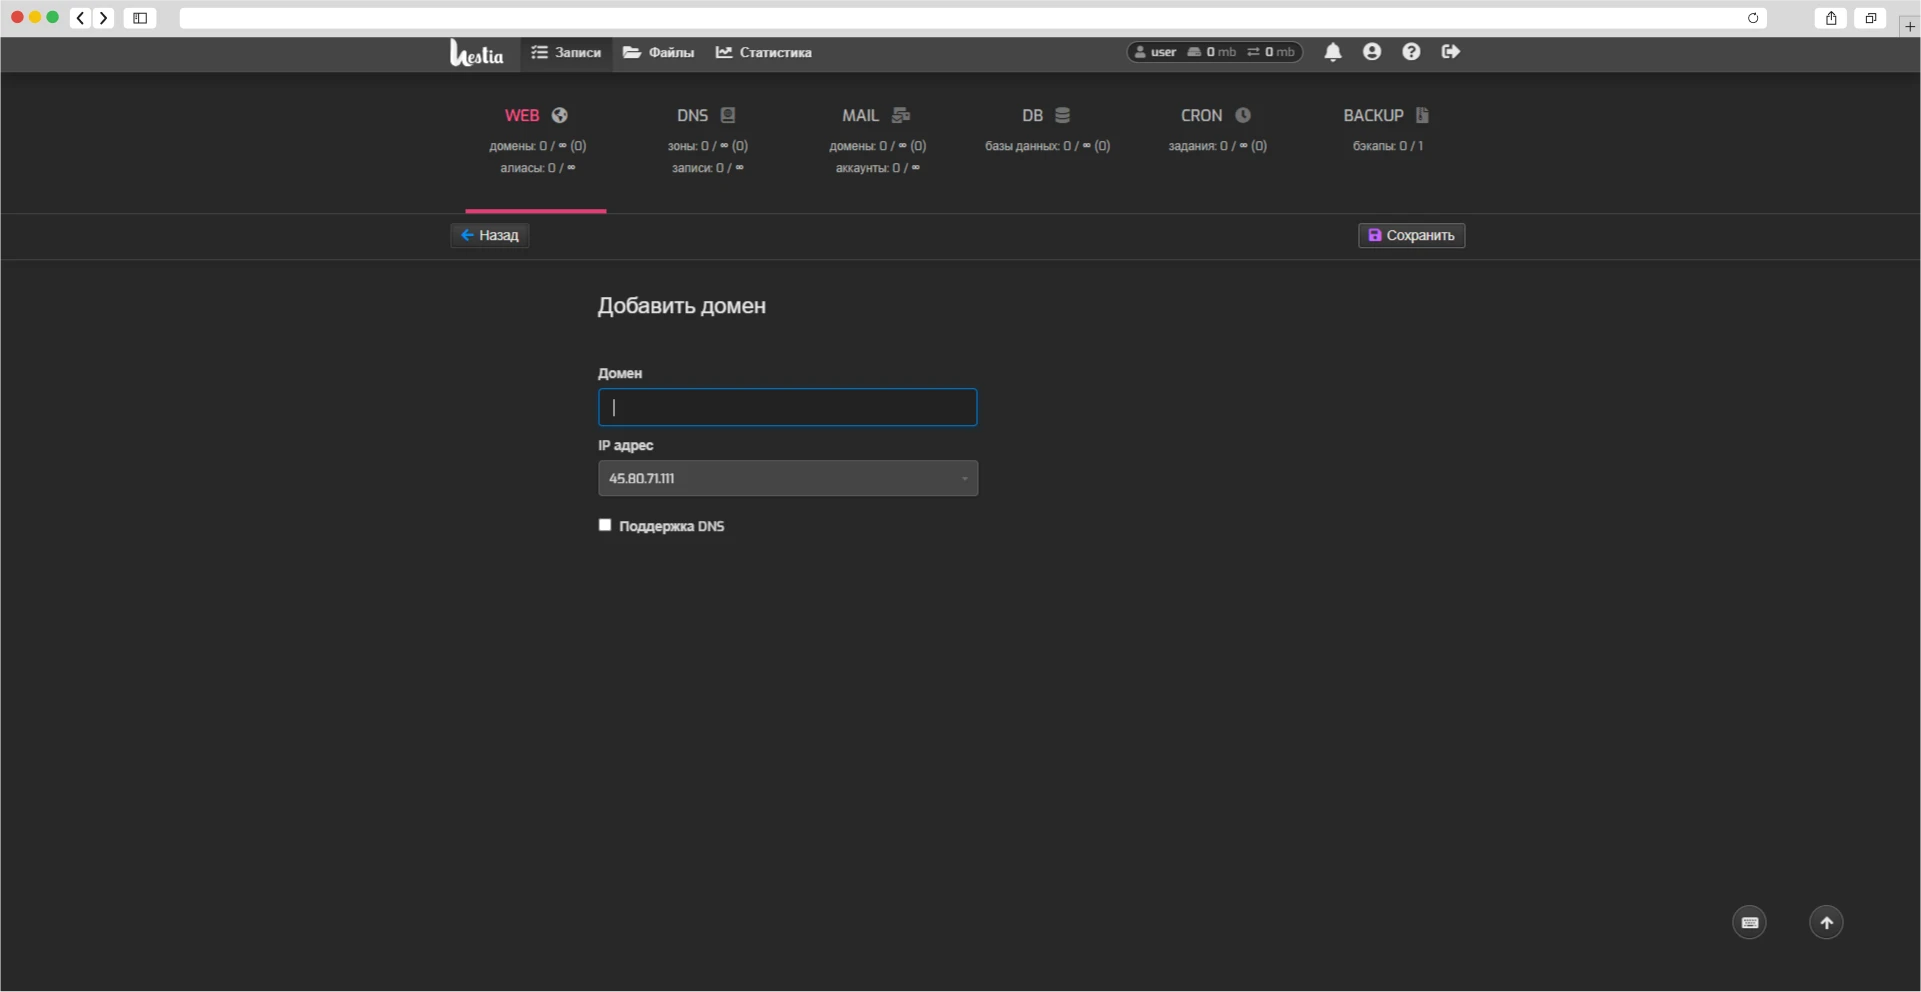
Task: Open the help question mark icon
Action: 1410,52
